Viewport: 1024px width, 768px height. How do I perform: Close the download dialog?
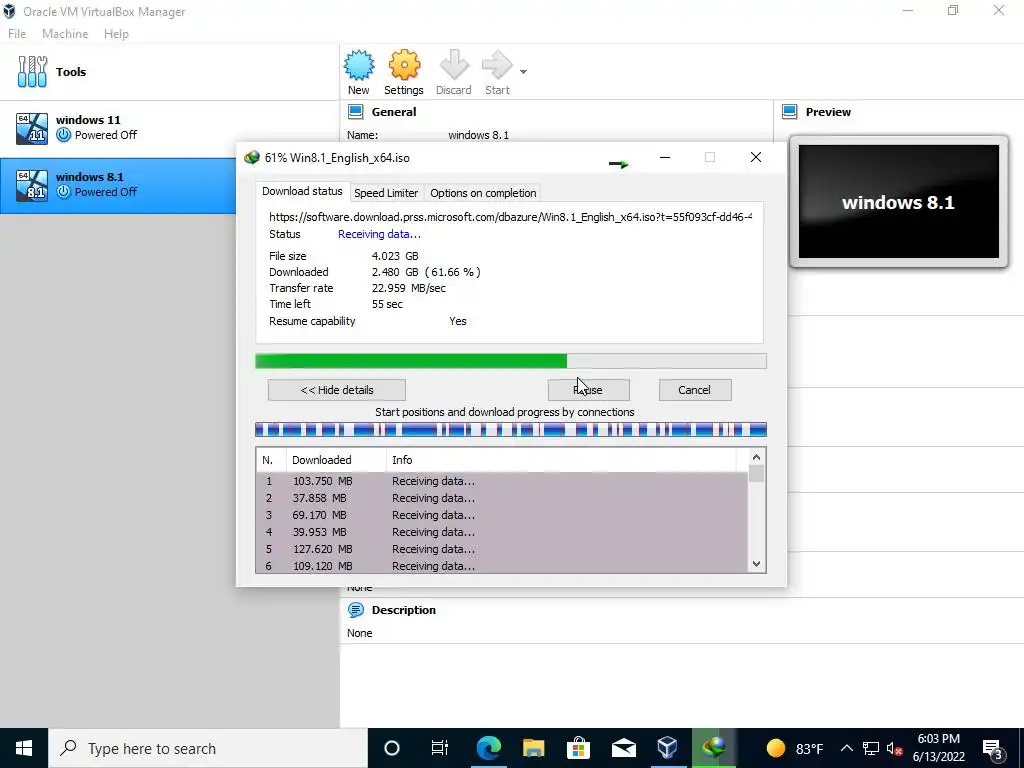tap(756, 157)
